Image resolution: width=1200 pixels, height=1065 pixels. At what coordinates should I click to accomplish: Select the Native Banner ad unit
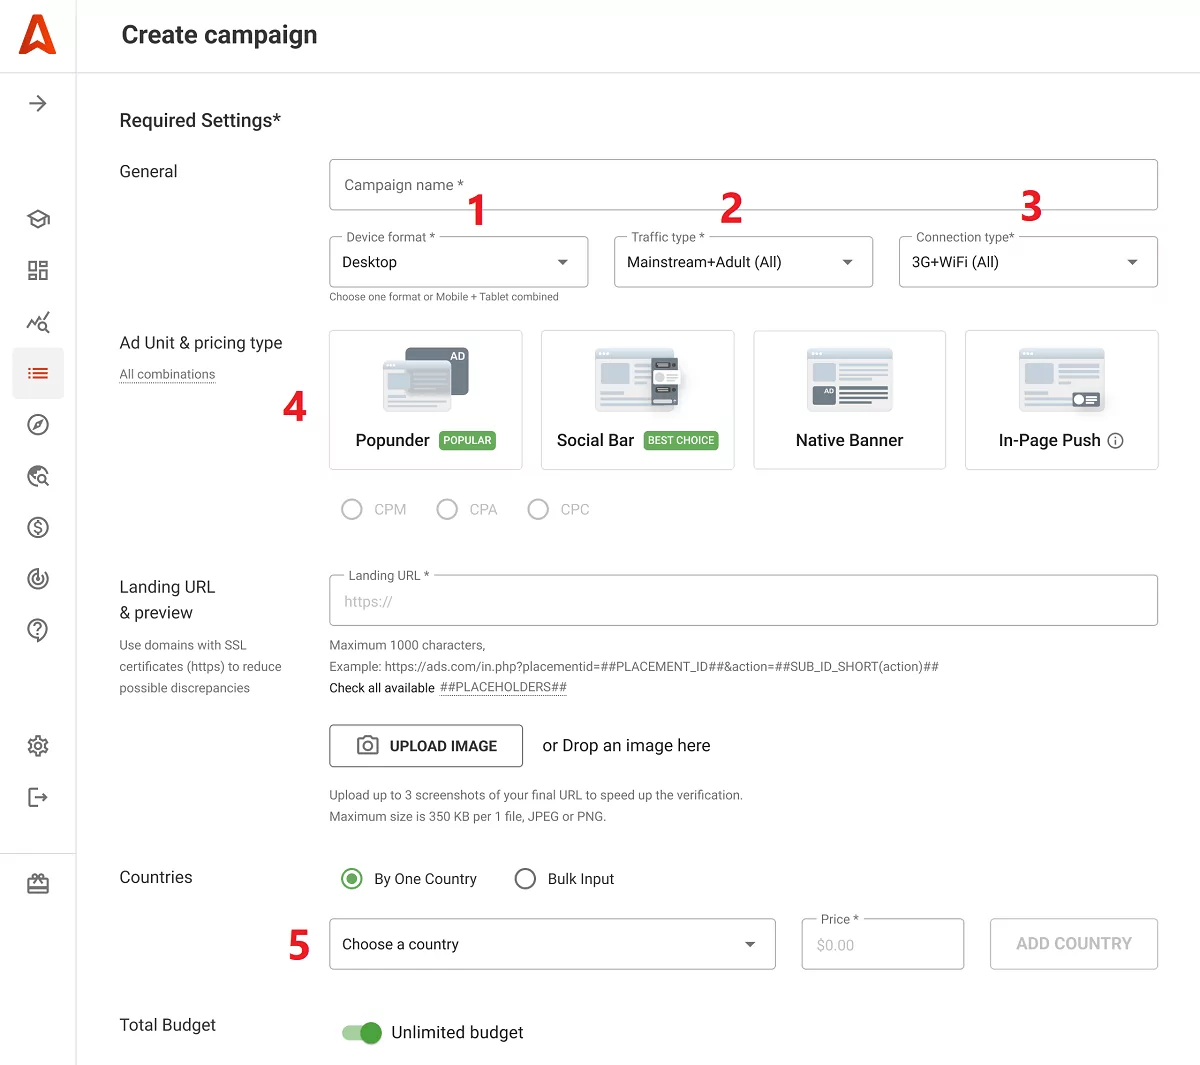(x=849, y=400)
